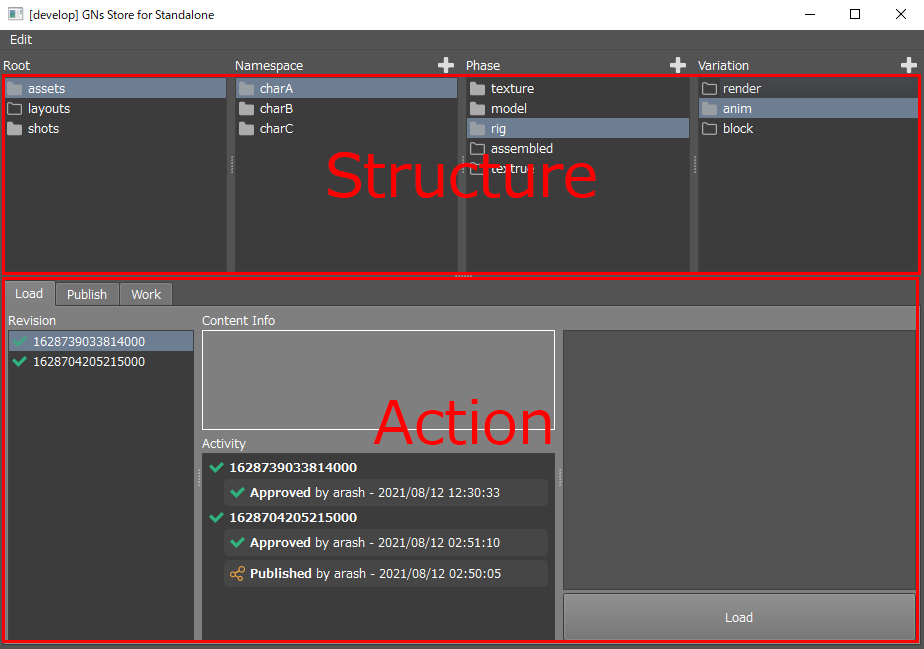Click the Published share icon in Activity
This screenshot has height=649, width=924.
[x=237, y=574]
